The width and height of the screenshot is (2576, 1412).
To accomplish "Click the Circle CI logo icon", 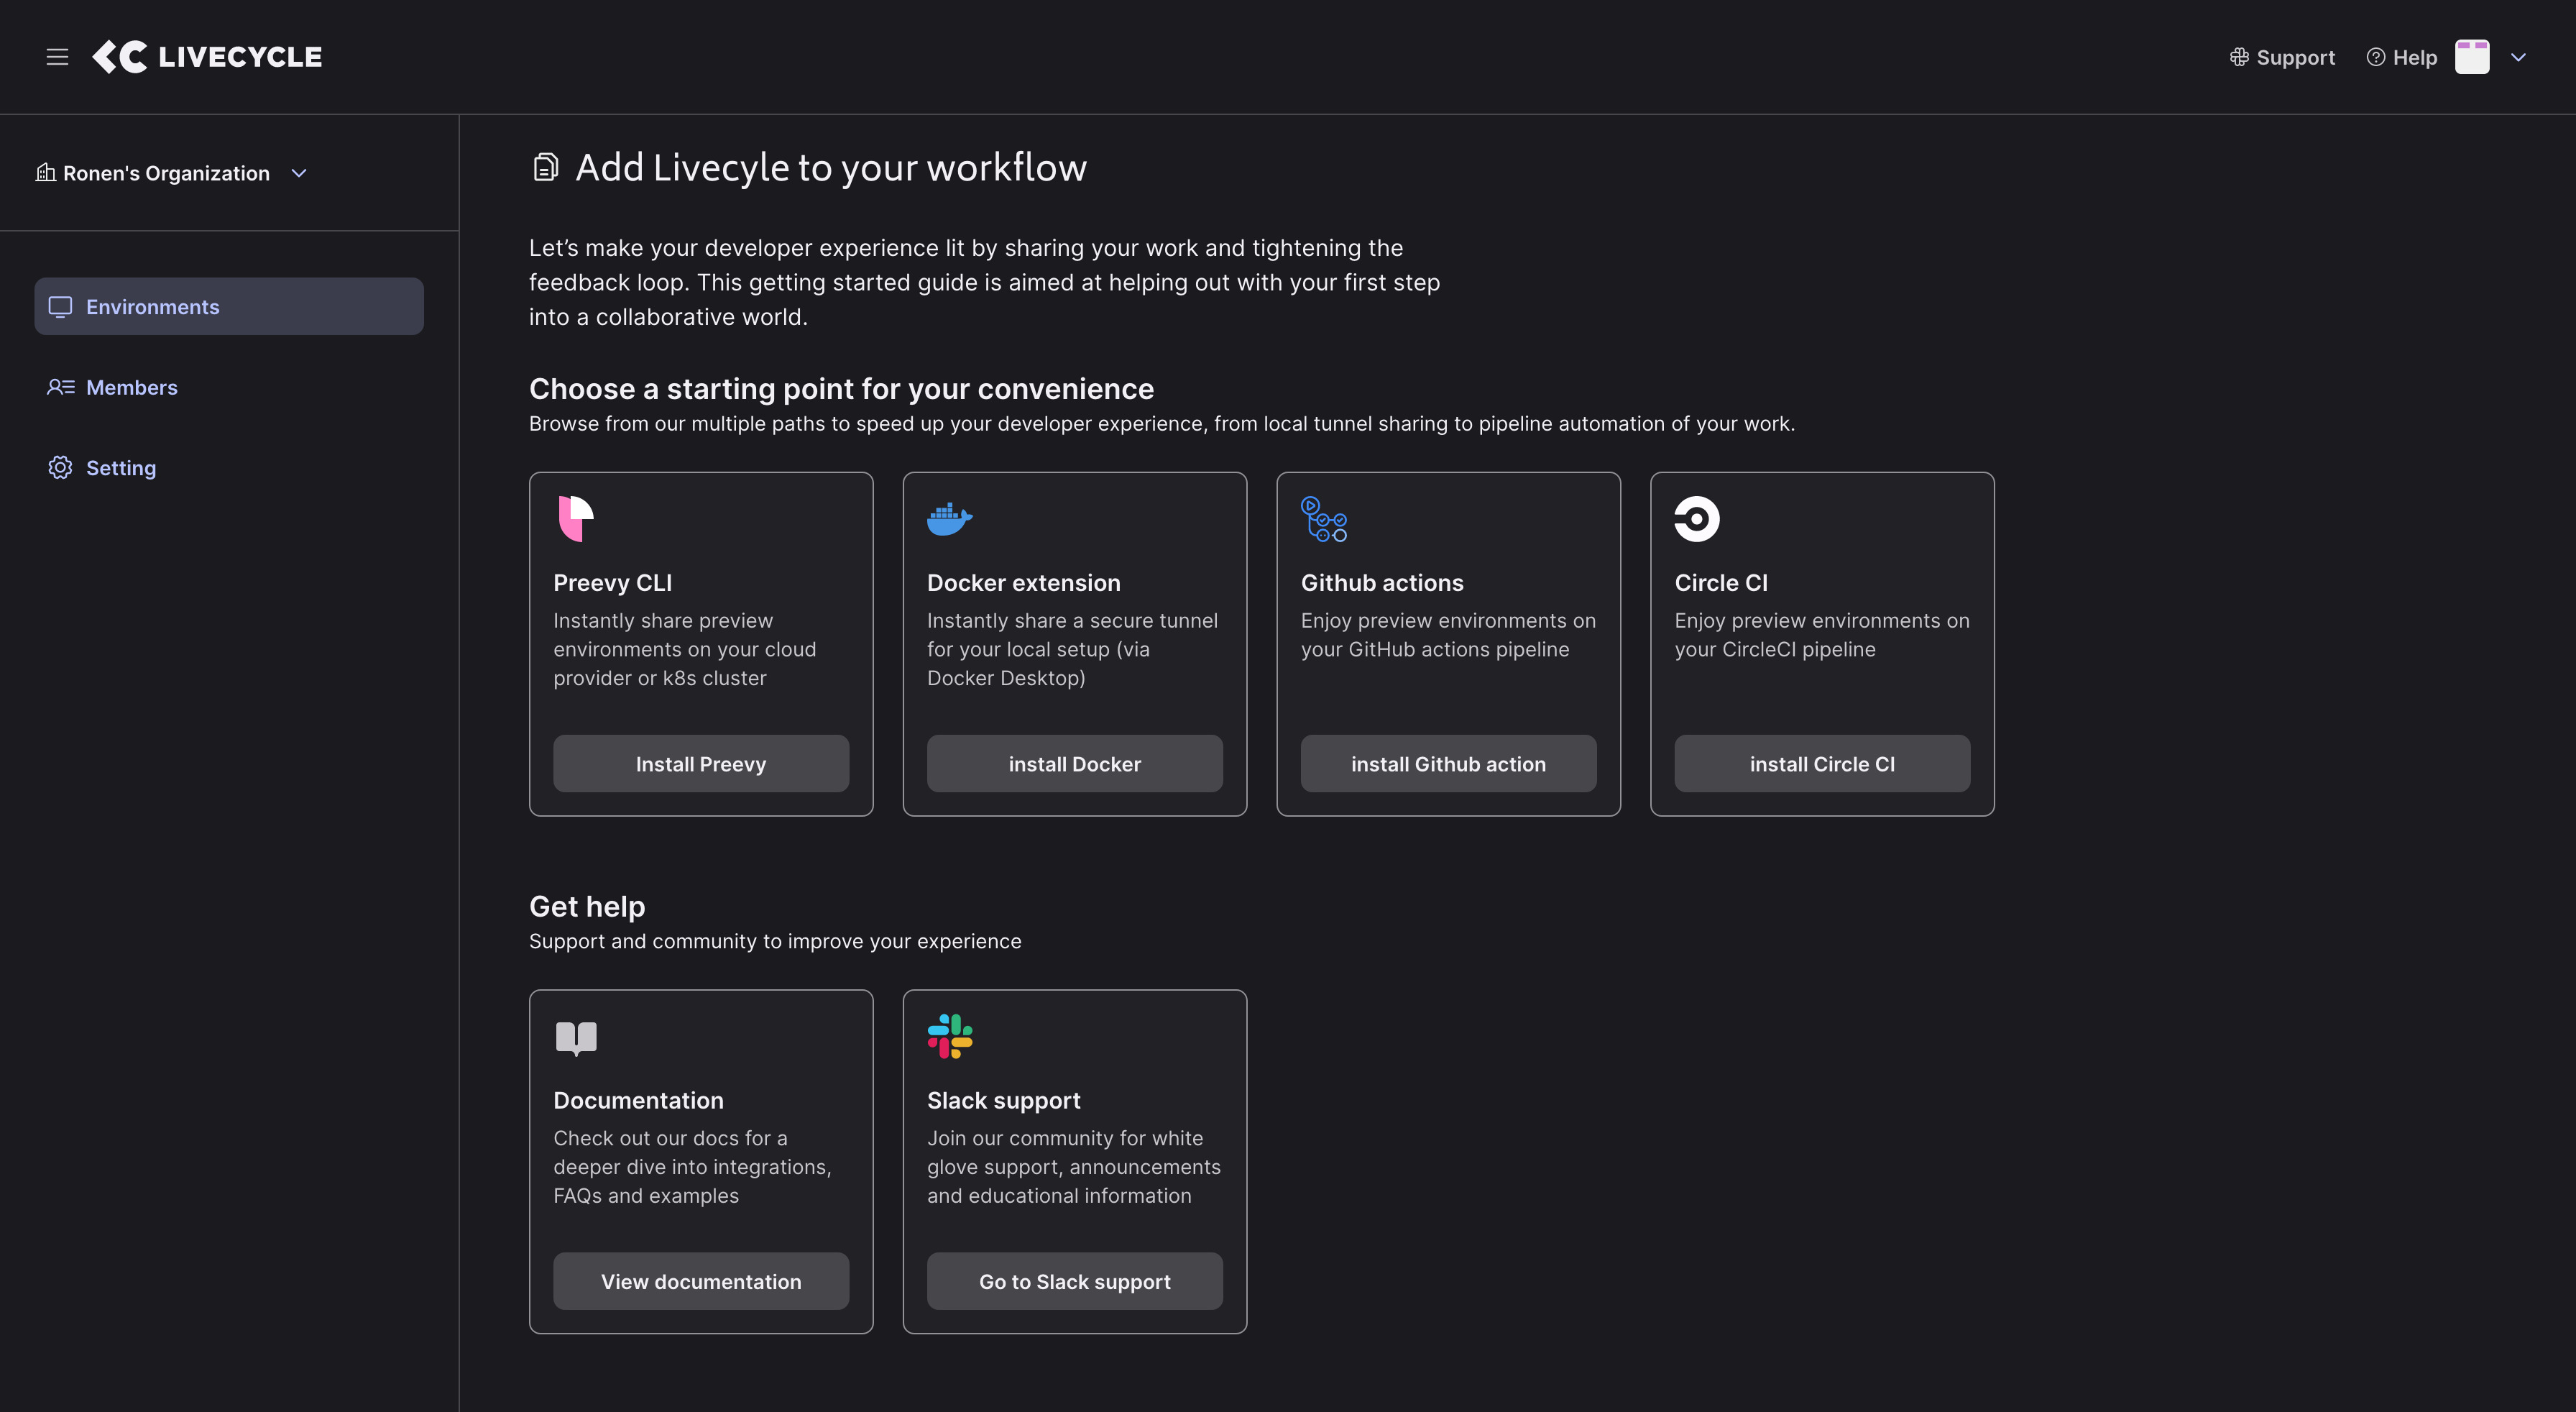I will 1696,518.
